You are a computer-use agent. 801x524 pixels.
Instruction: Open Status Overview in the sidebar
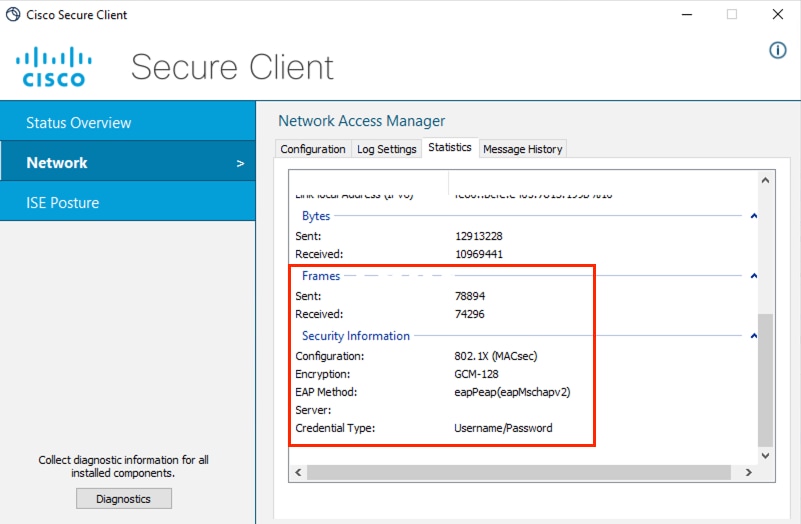point(127,123)
